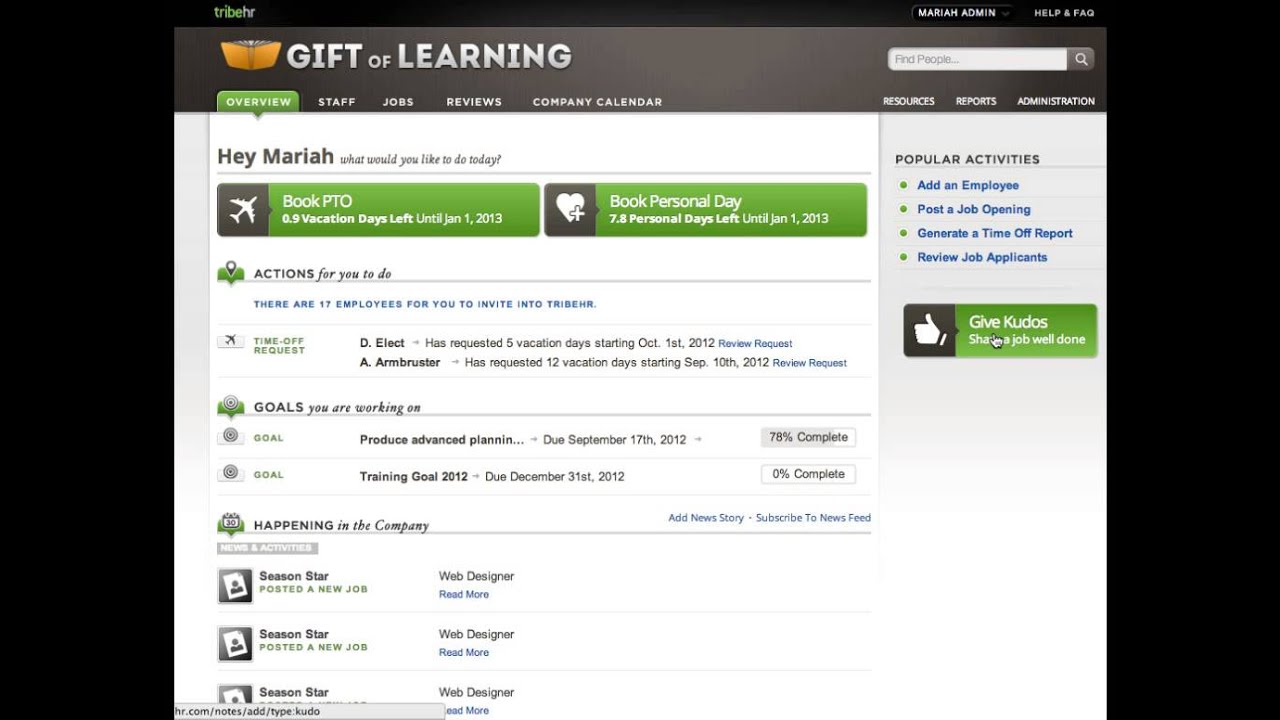
Task: Open the Review Job Applicants link
Action: point(982,257)
